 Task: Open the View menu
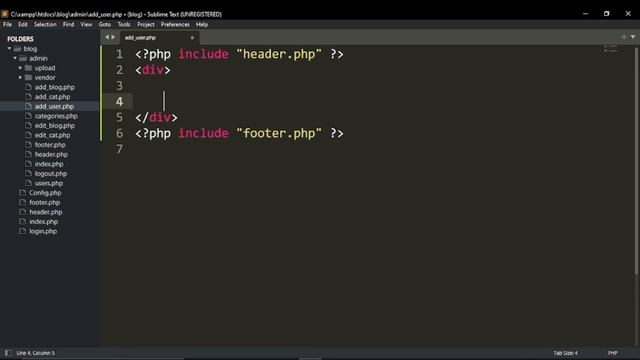86,24
